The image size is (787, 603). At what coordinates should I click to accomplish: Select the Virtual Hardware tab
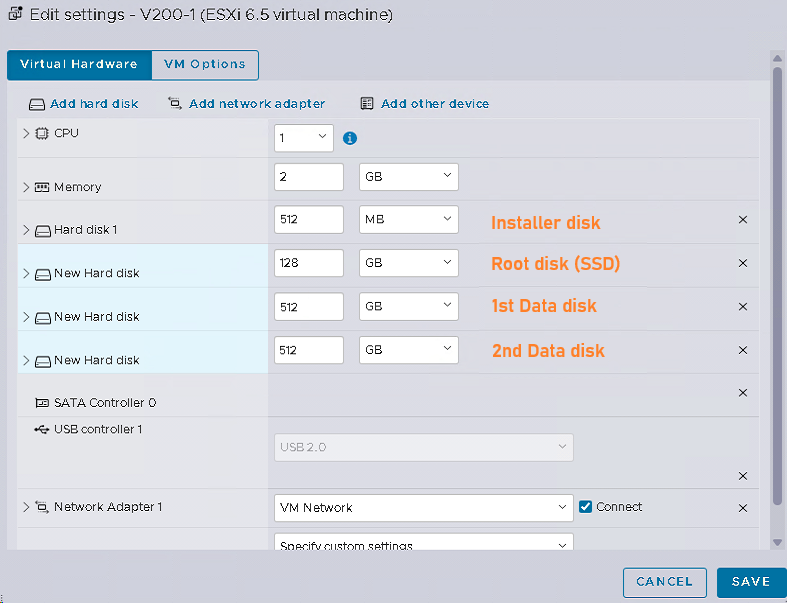(x=79, y=64)
